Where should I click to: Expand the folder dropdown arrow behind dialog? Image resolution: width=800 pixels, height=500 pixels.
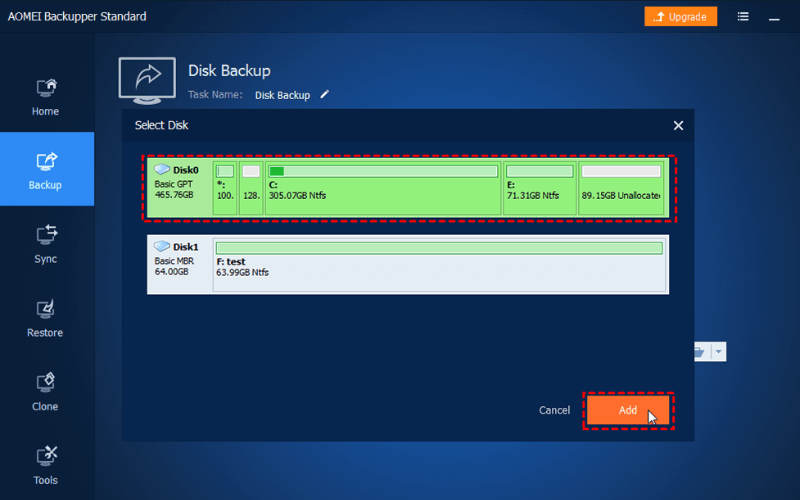(x=718, y=352)
